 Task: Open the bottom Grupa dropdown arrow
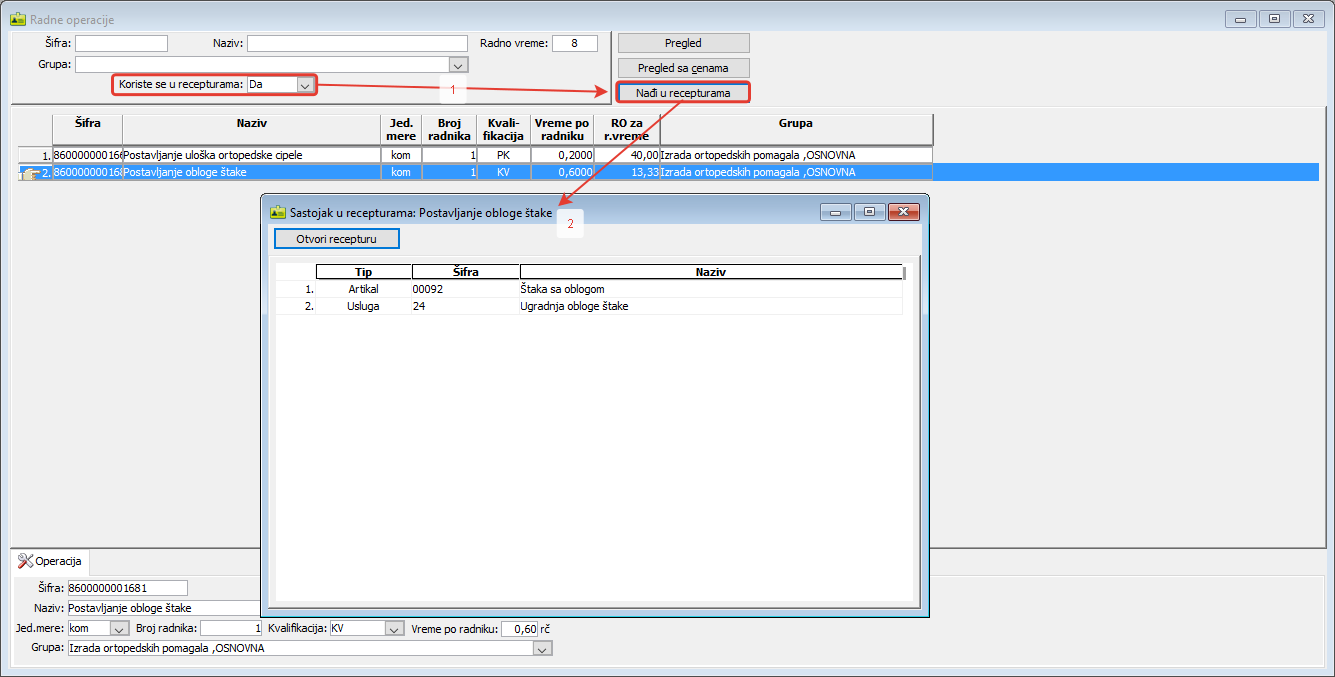tap(542, 649)
